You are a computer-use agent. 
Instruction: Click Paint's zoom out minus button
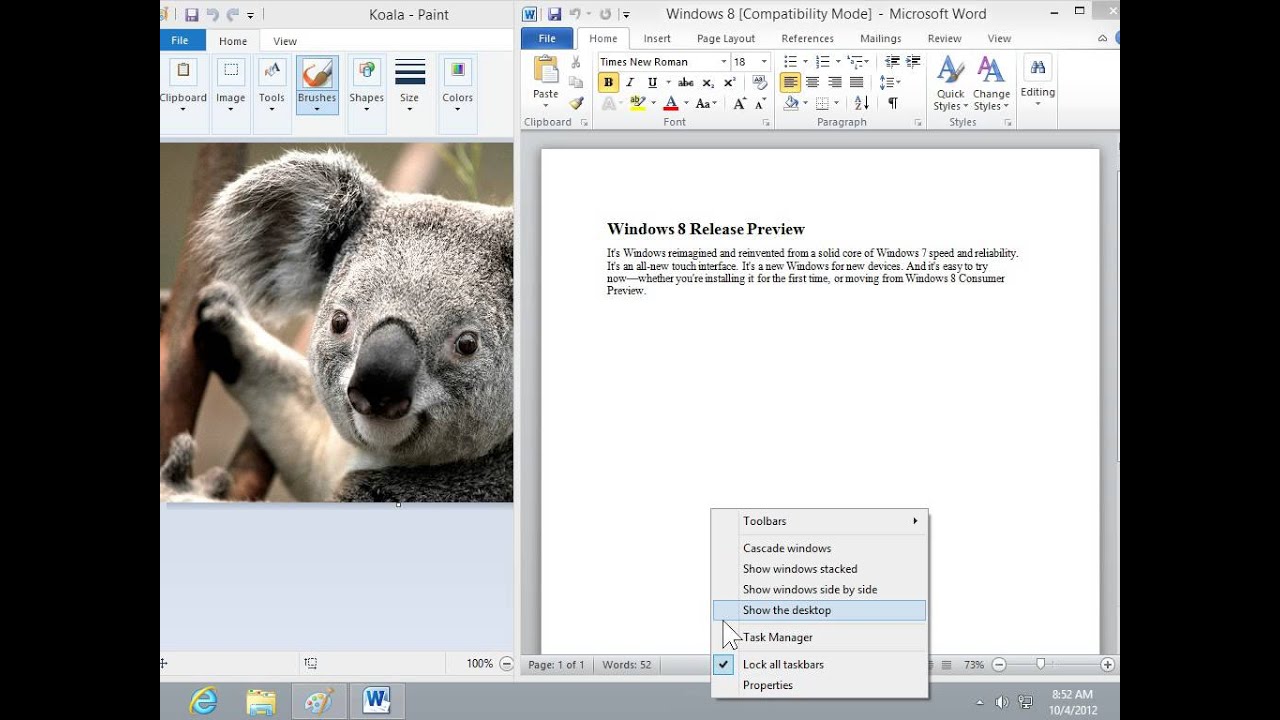(507, 664)
